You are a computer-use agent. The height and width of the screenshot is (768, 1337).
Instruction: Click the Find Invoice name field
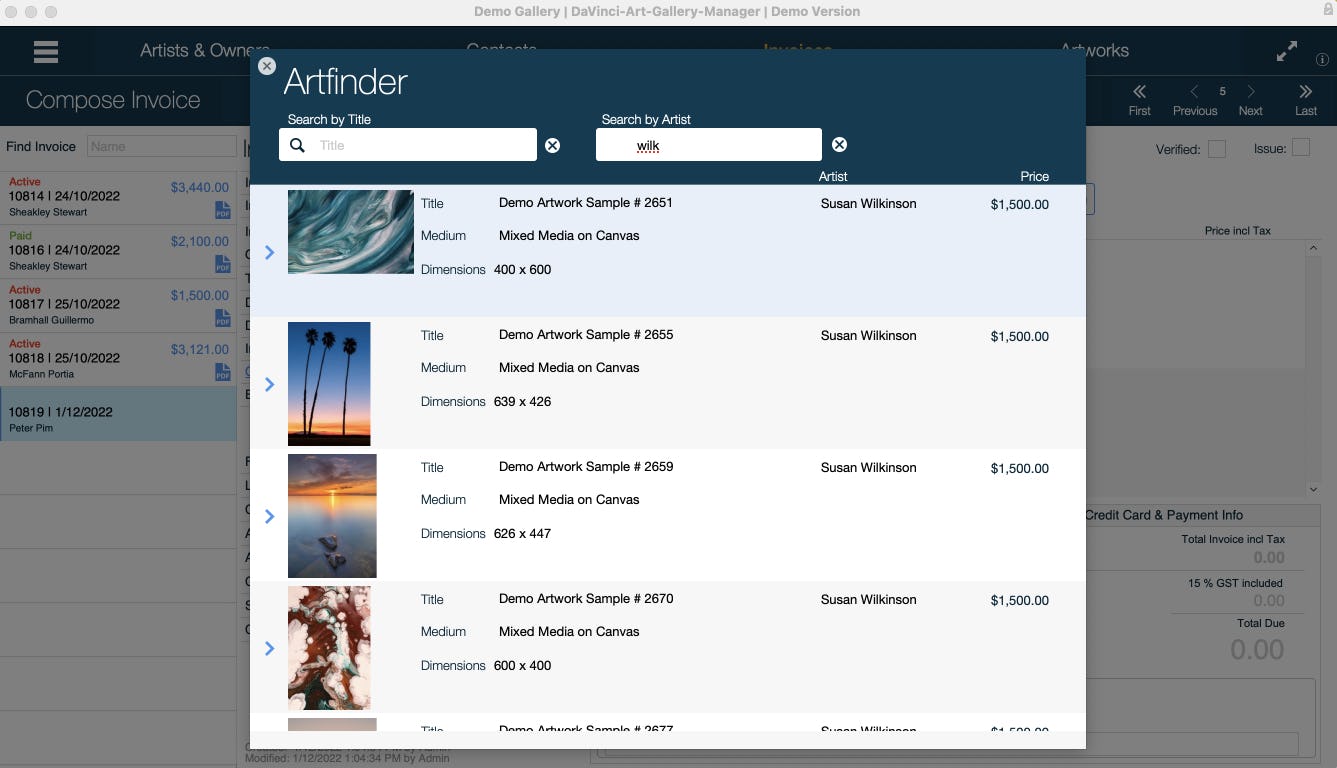click(160, 146)
